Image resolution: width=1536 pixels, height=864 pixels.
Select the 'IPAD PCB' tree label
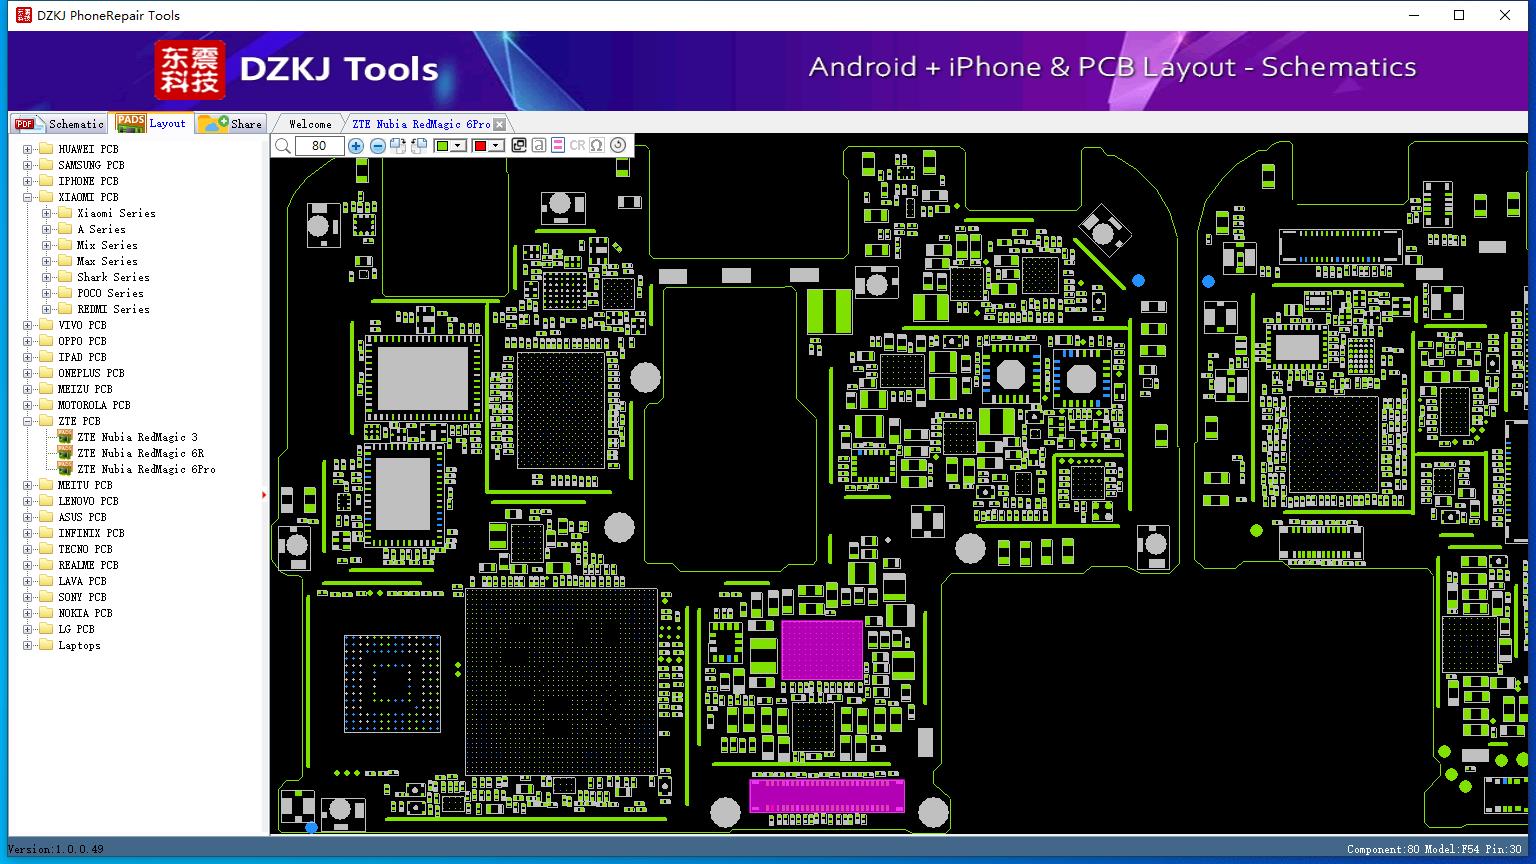tap(82, 357)
